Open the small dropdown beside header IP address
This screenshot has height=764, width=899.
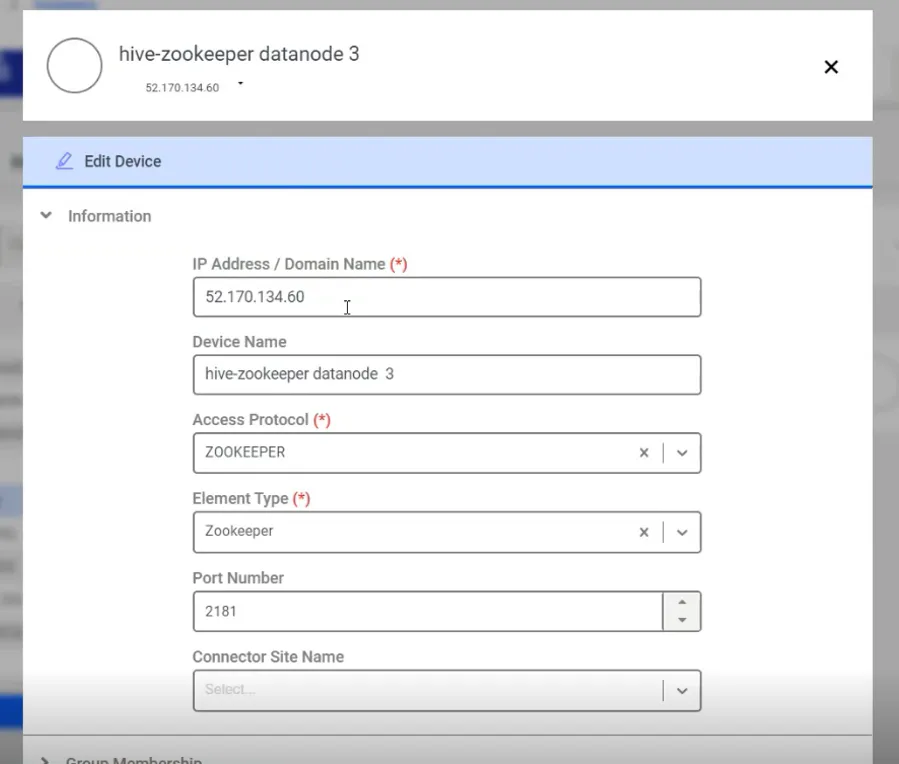(241, 84)
